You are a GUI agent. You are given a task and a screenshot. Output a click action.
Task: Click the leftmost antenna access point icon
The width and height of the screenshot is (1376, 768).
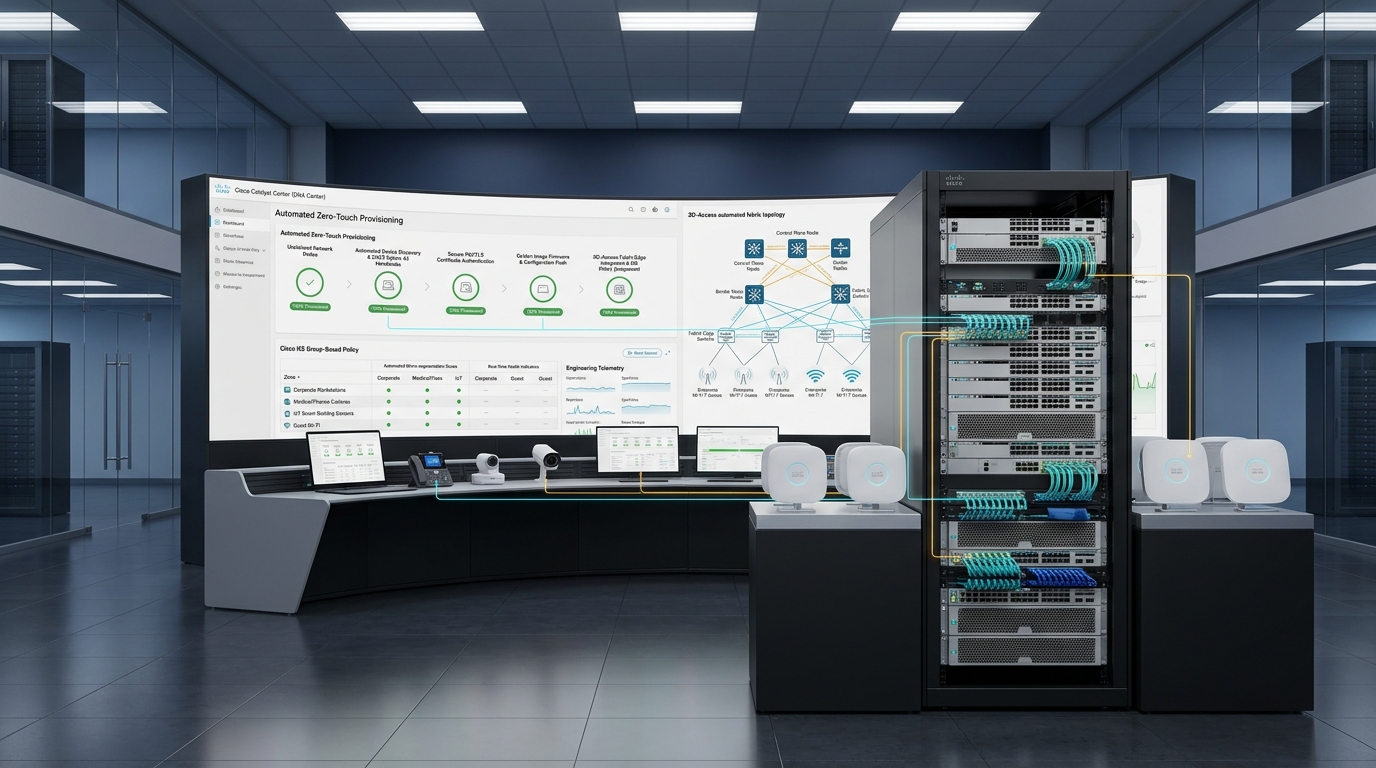[707, 375]
